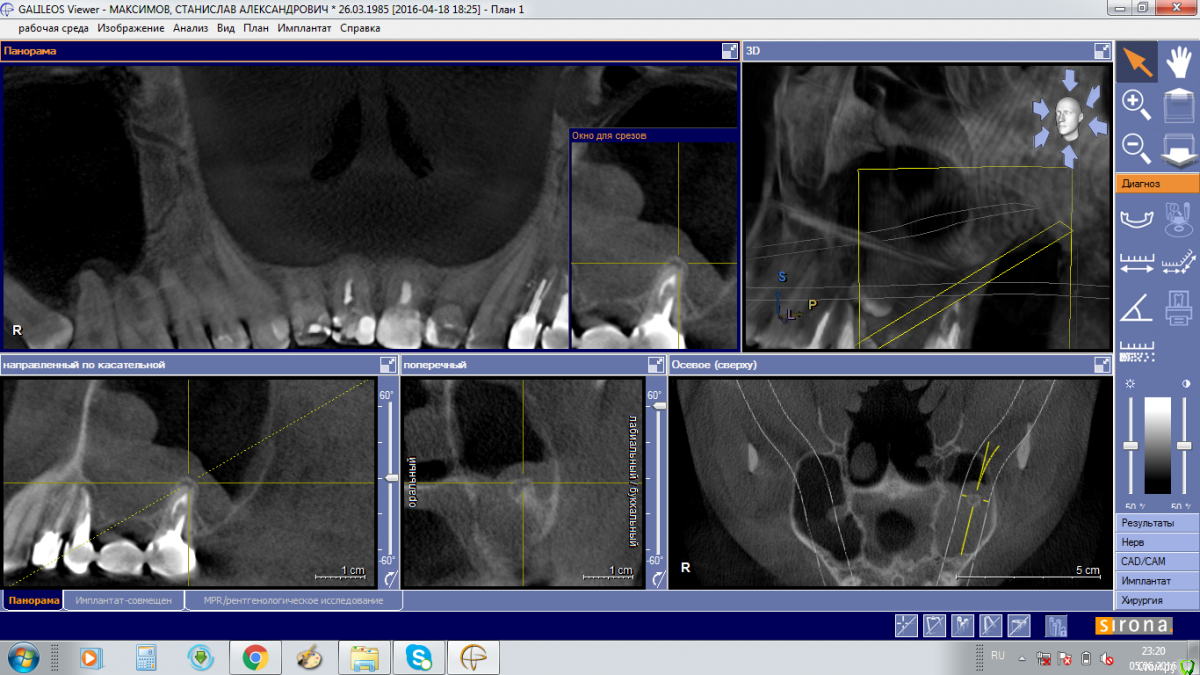Image resolution: width=1200 pixels, height=675 pixels.
Task: Activate the hand pan tool
Action: (x=1179, y=61)
